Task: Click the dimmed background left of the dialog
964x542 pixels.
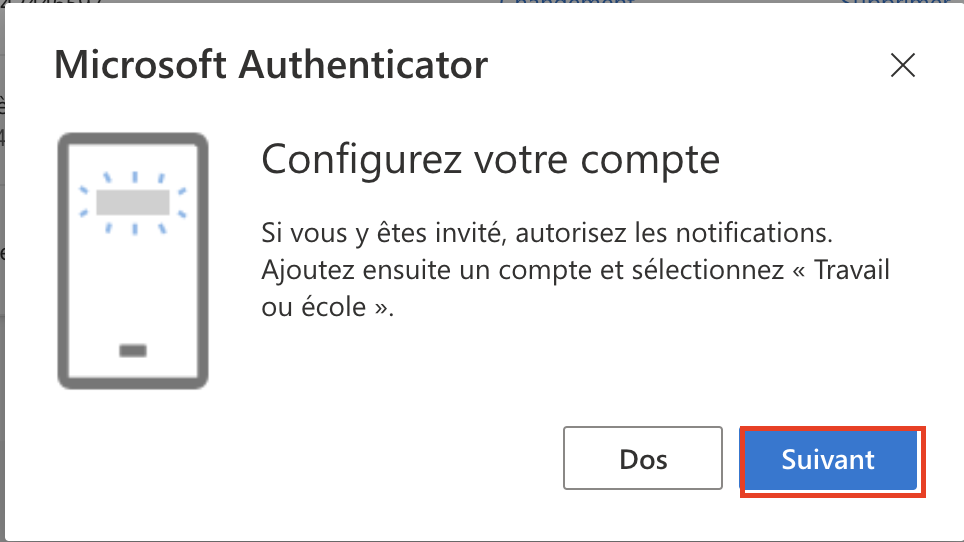Action: coord(2,300)
